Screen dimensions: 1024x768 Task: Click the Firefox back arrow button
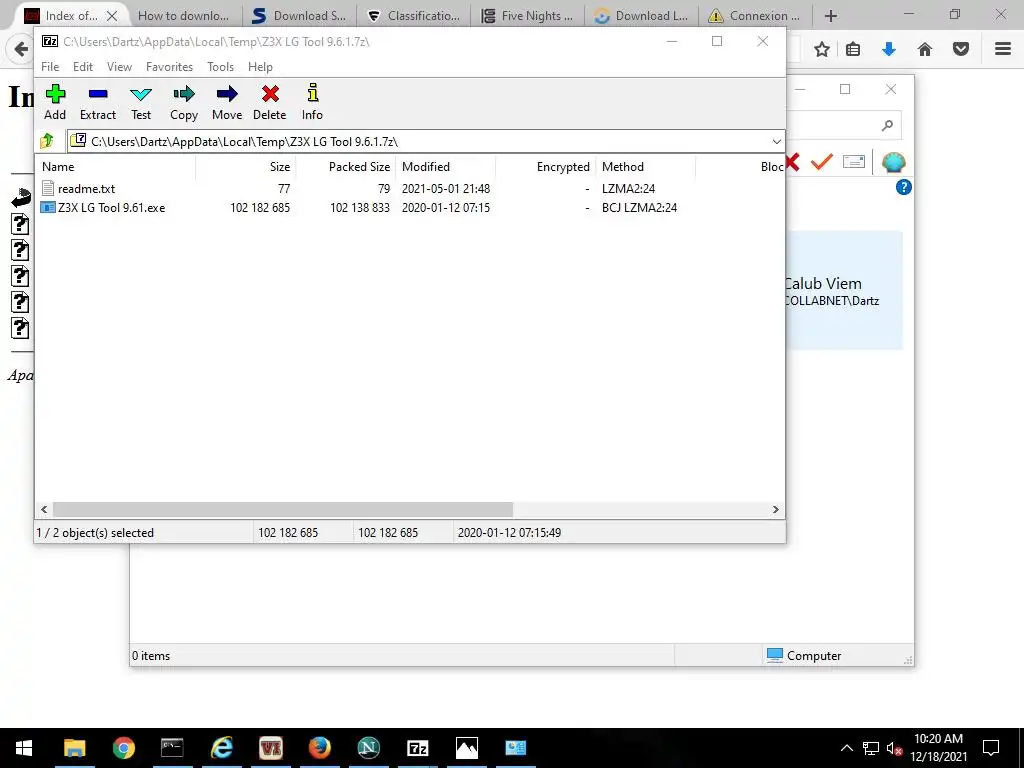(x=20, y=49)
